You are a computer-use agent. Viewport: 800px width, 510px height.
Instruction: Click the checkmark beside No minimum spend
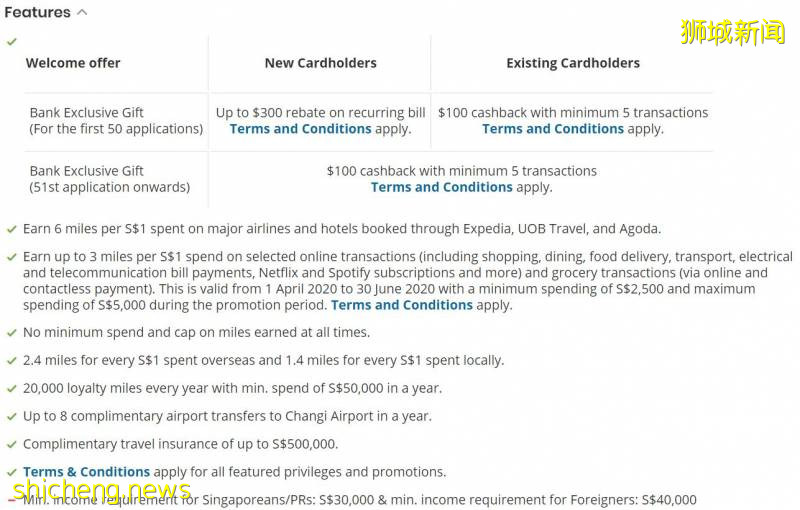point(11,332)
